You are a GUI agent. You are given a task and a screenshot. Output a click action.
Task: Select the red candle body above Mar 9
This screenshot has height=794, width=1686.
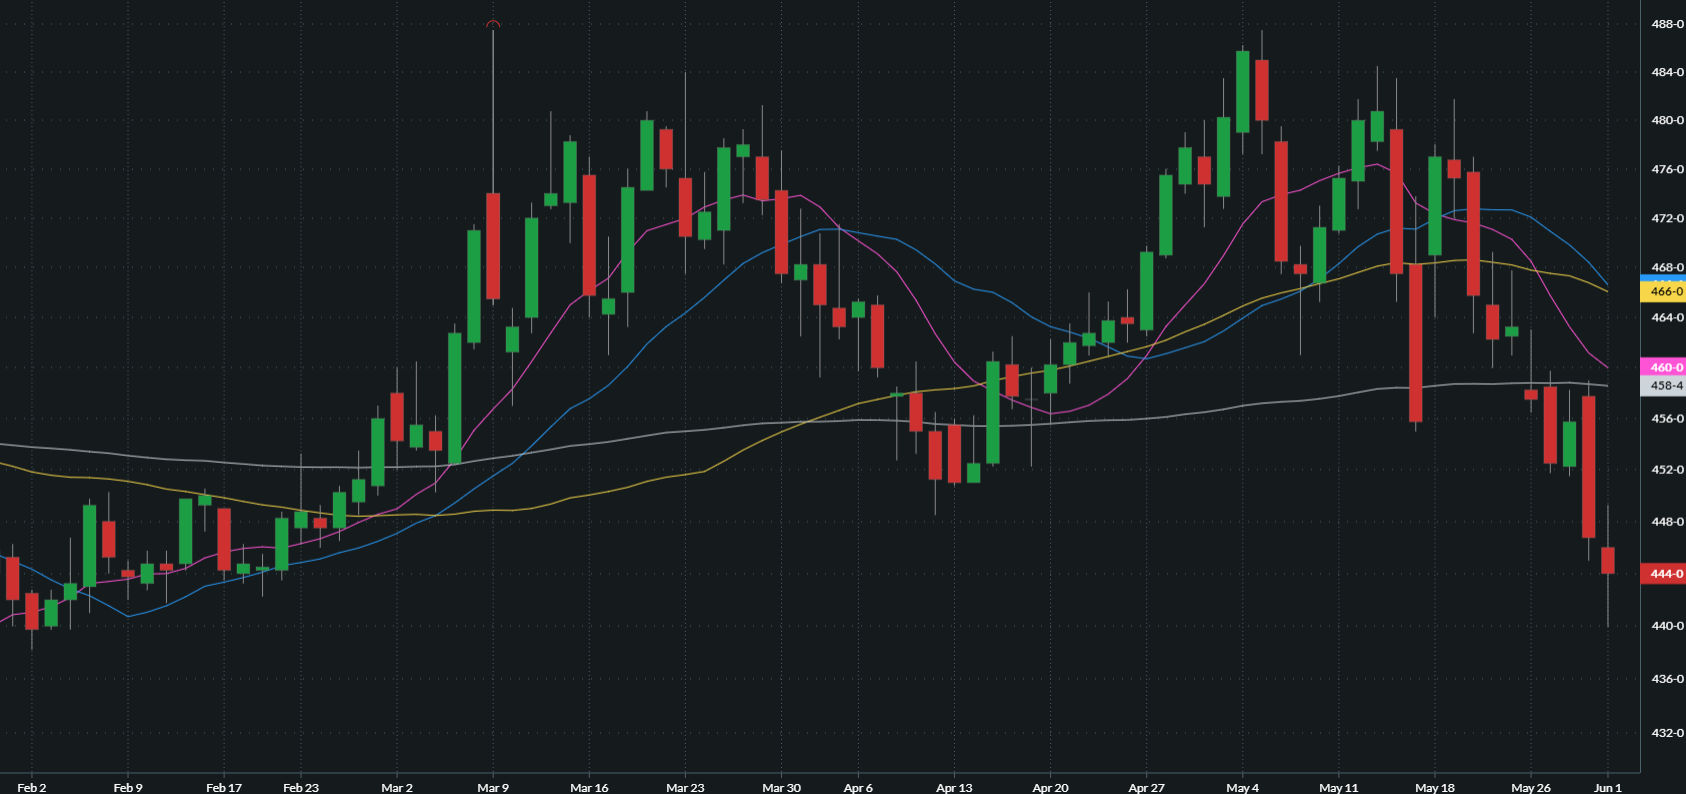(493, 246)
